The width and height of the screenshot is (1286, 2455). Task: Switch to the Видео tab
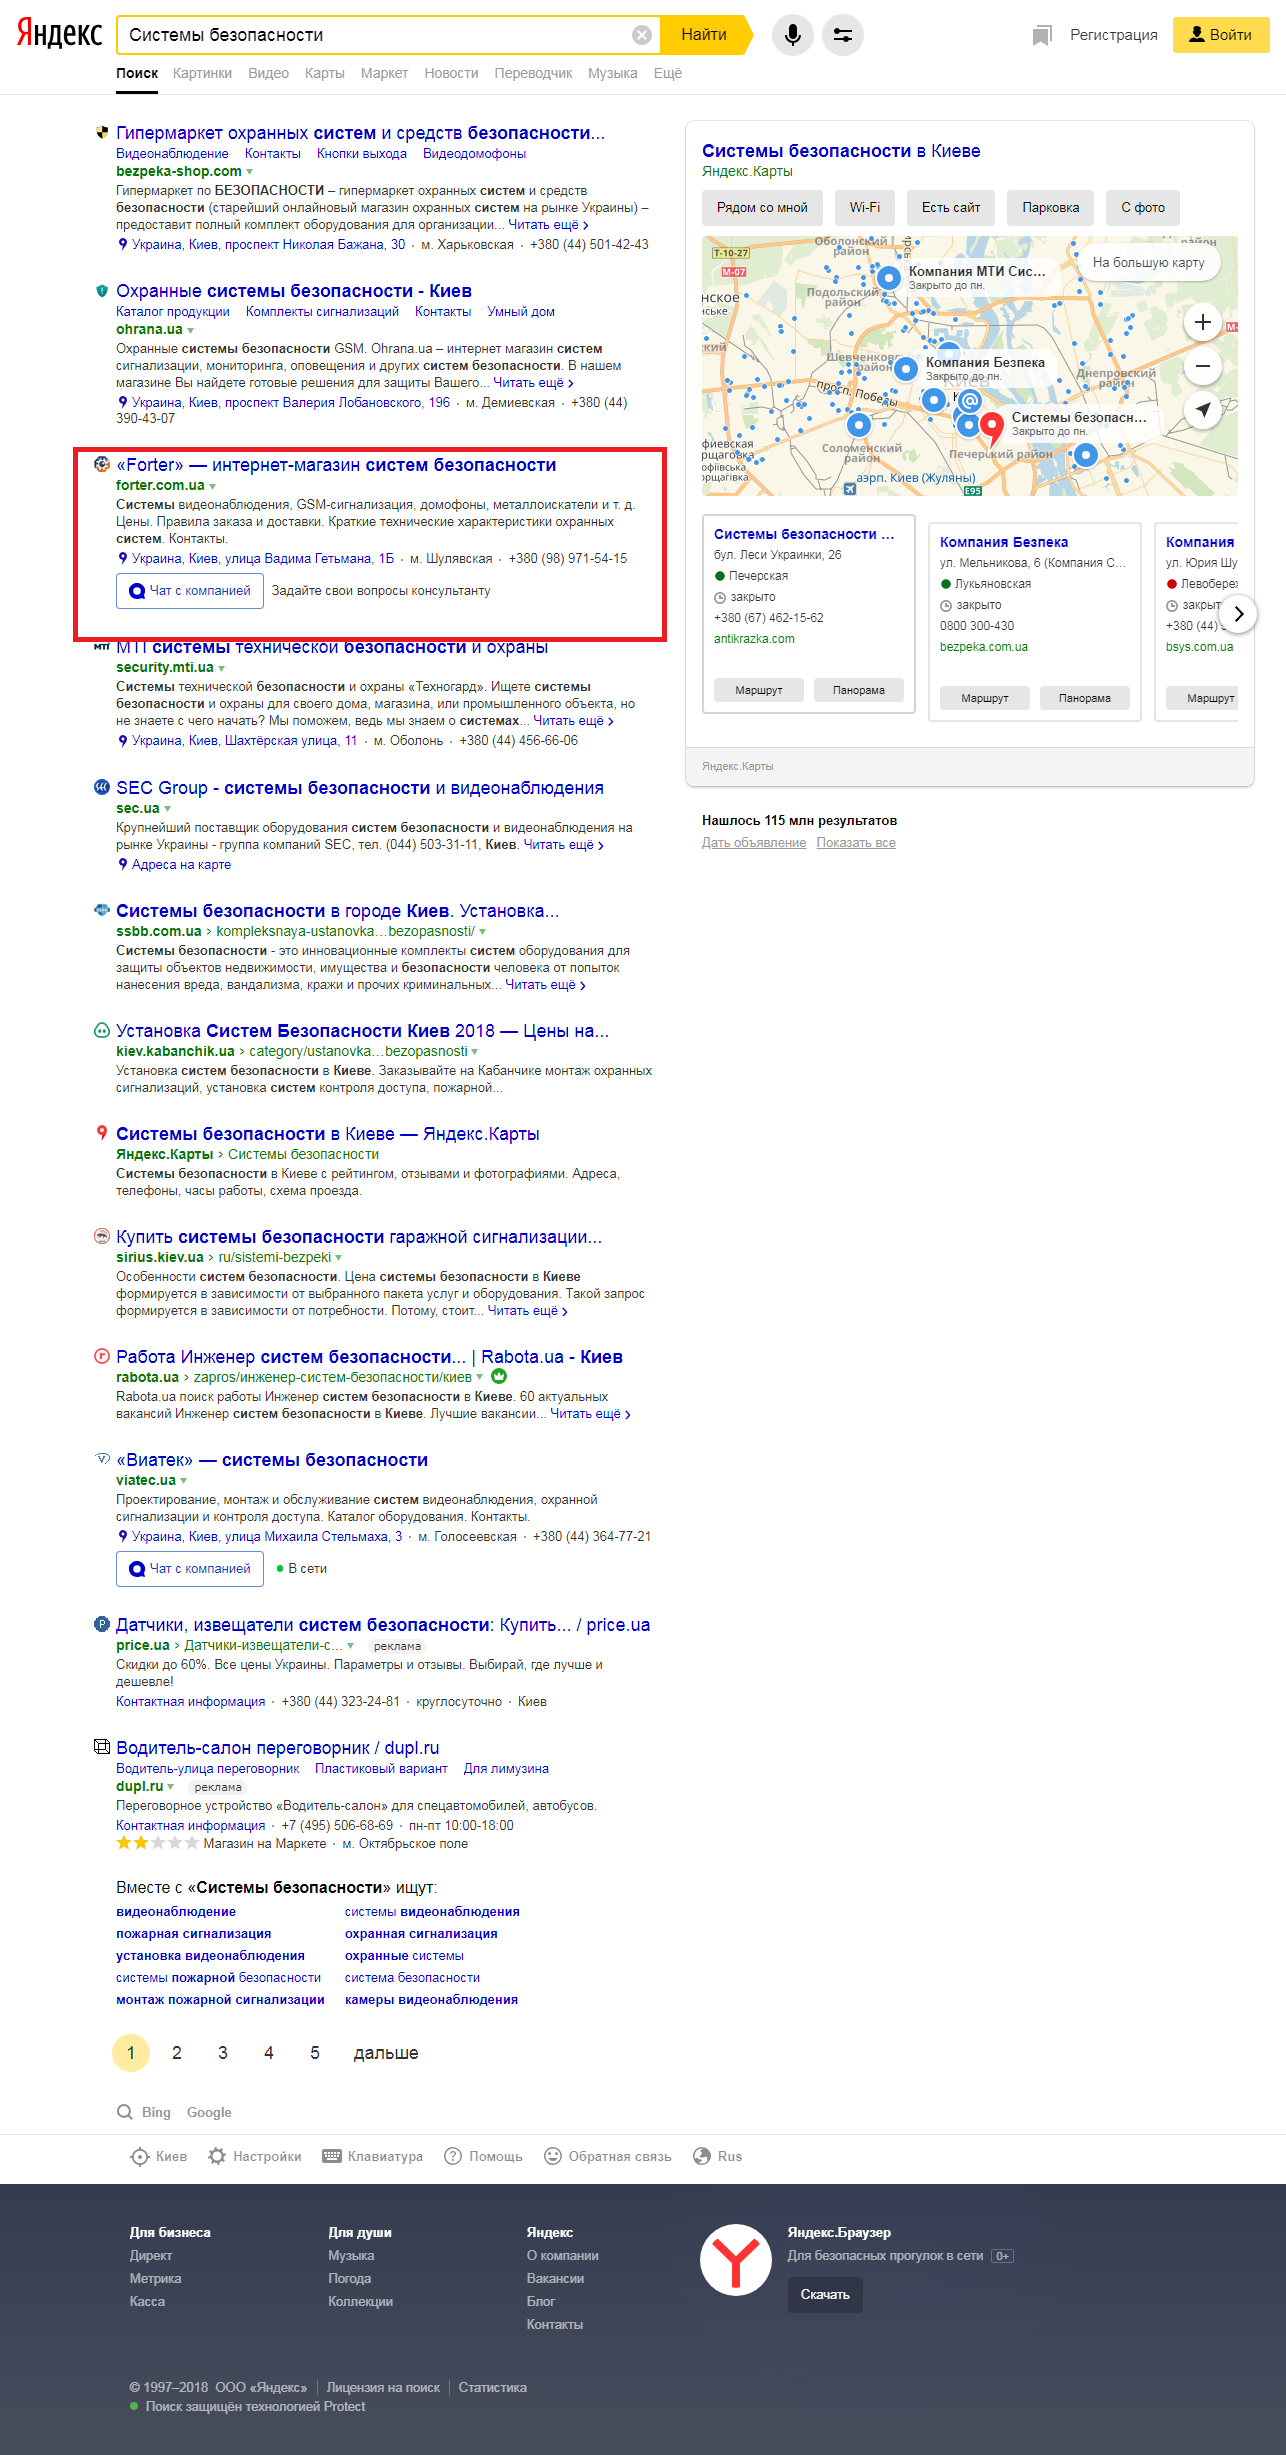tap(268, 73)
